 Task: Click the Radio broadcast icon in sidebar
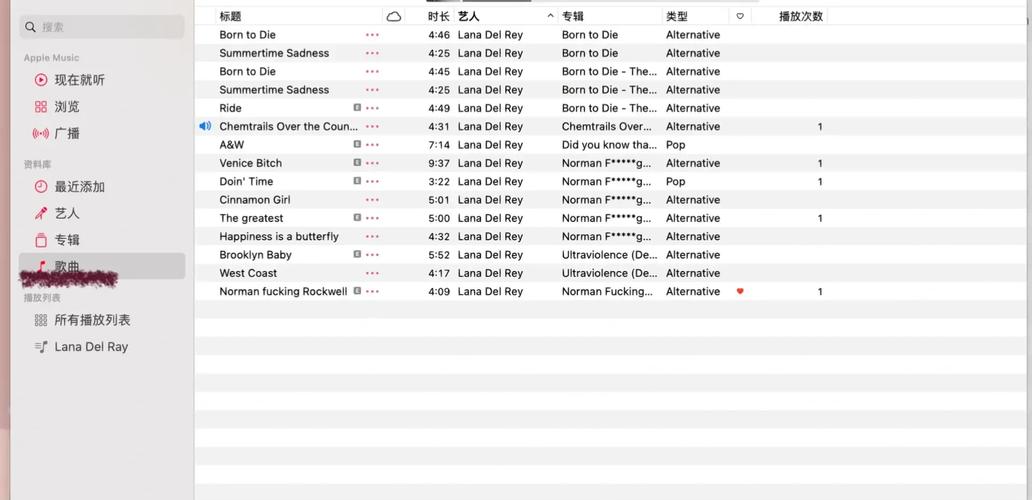click(41, 134)
